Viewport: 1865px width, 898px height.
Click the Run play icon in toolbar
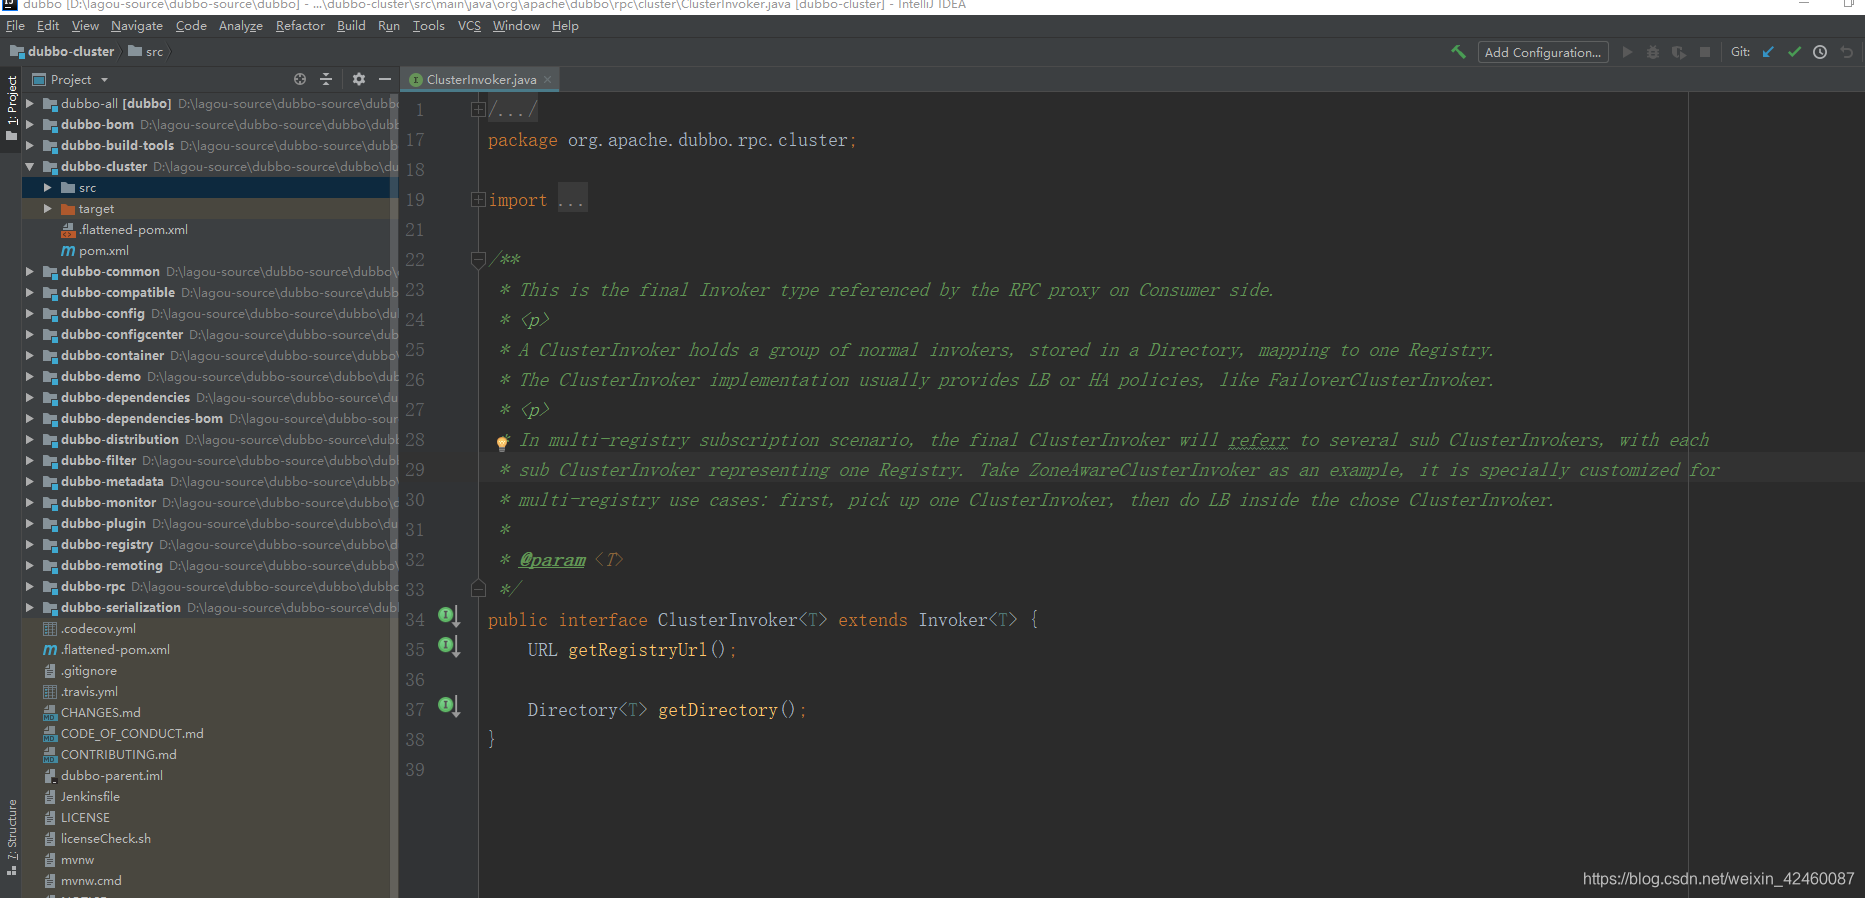coord(1627,52)
